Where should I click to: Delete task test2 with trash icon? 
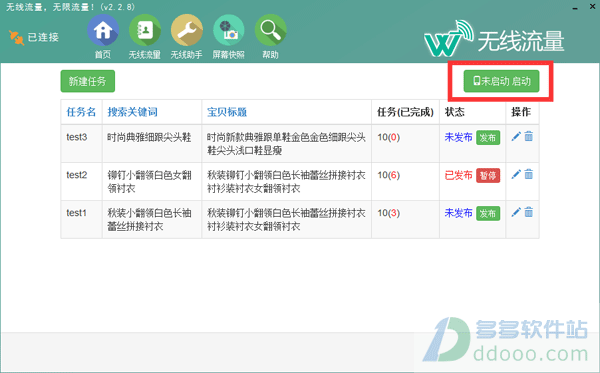click(528, 174)
